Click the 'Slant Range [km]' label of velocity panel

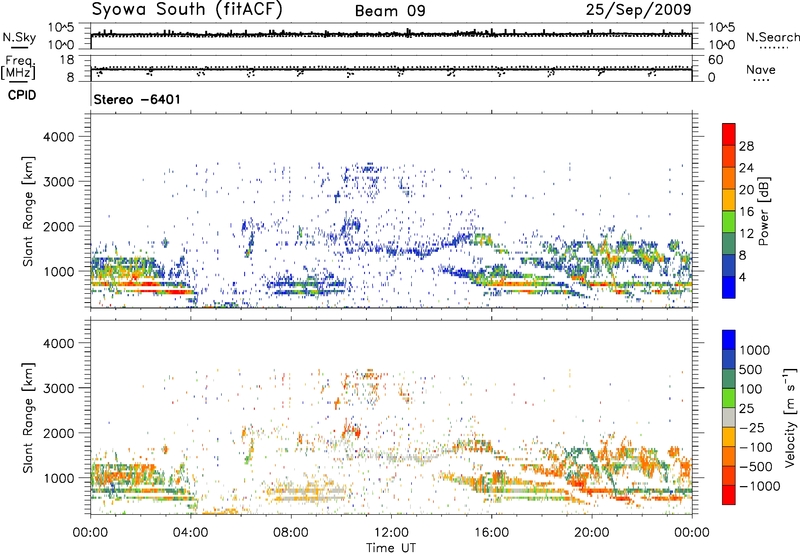tap(28, 417)
